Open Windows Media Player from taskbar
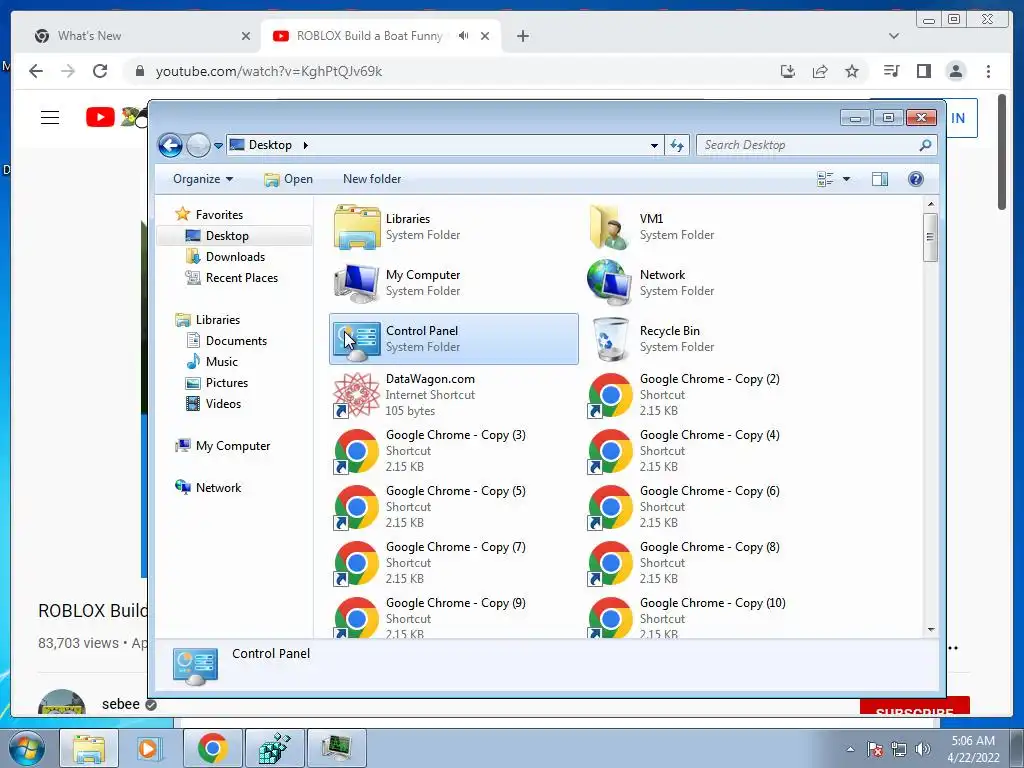This screenshot has width=1024, height=768. (148, 748)
